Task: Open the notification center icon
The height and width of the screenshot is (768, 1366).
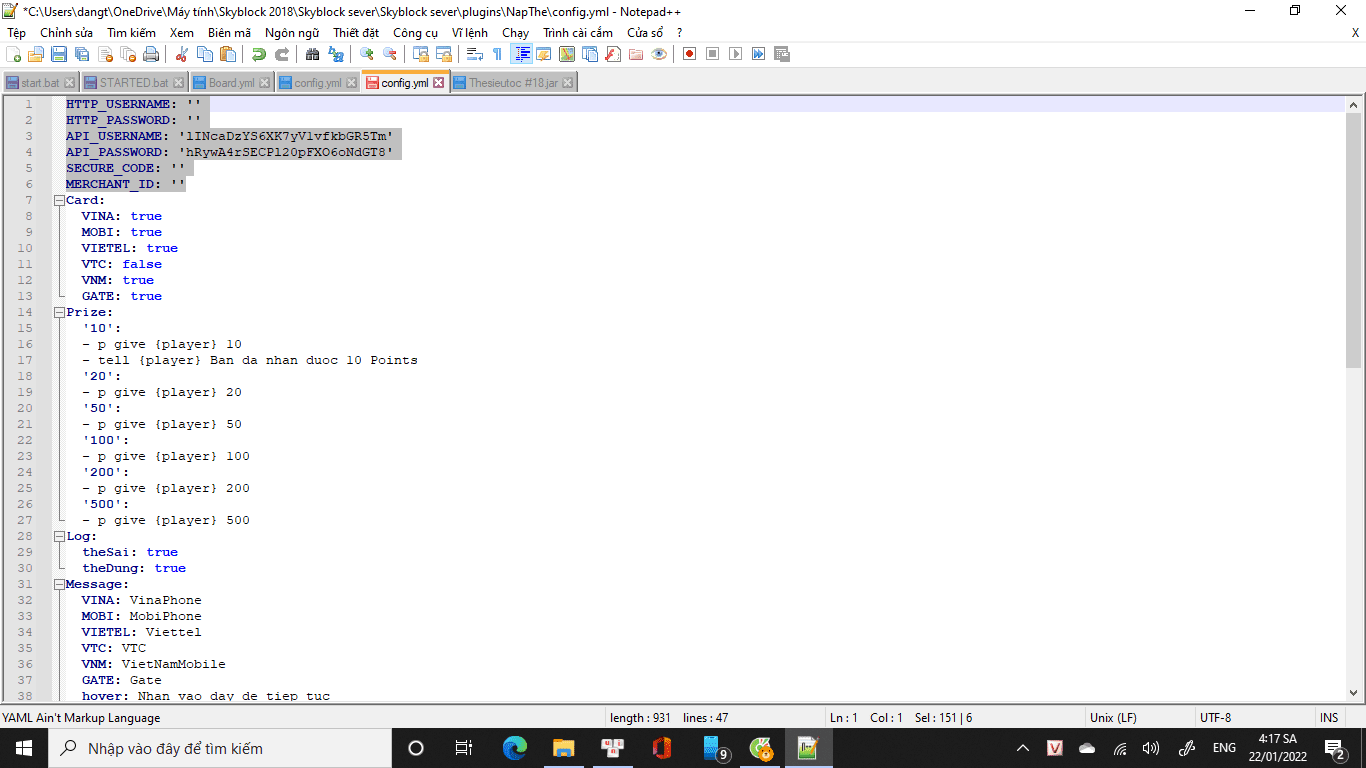Action: coord(1334,748)
